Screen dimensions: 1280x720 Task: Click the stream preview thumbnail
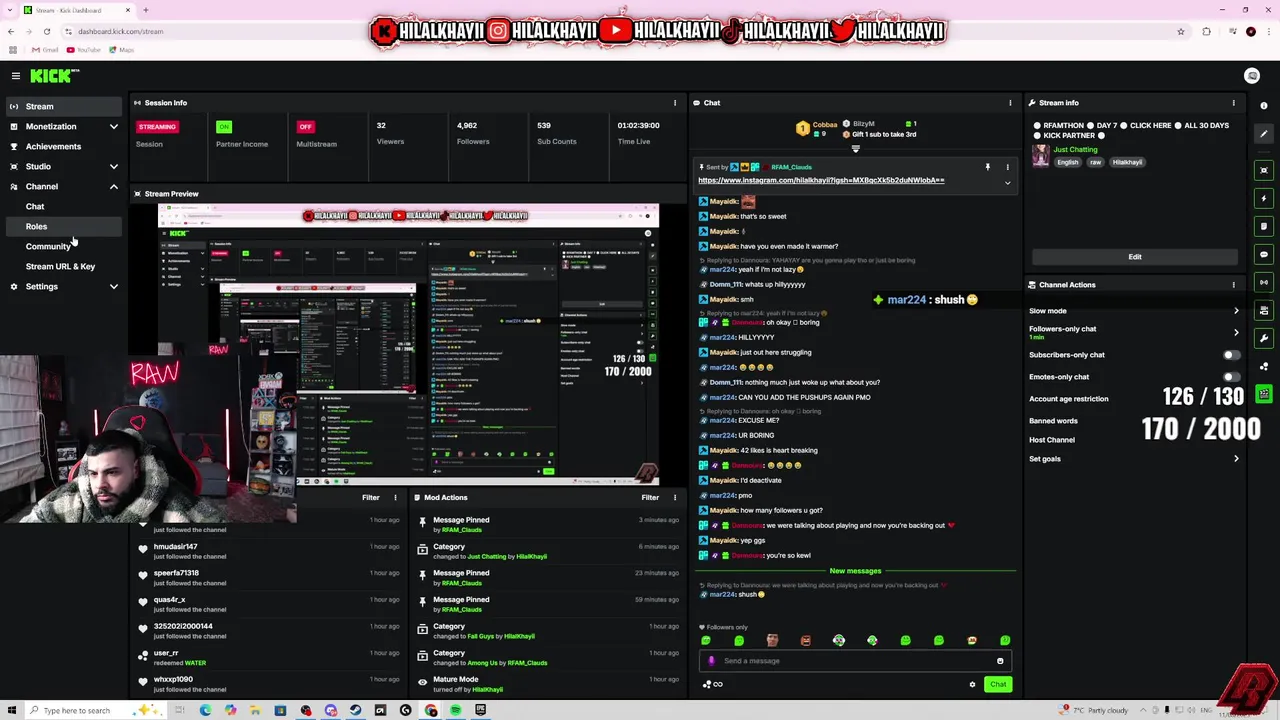(x=408, y=344)
